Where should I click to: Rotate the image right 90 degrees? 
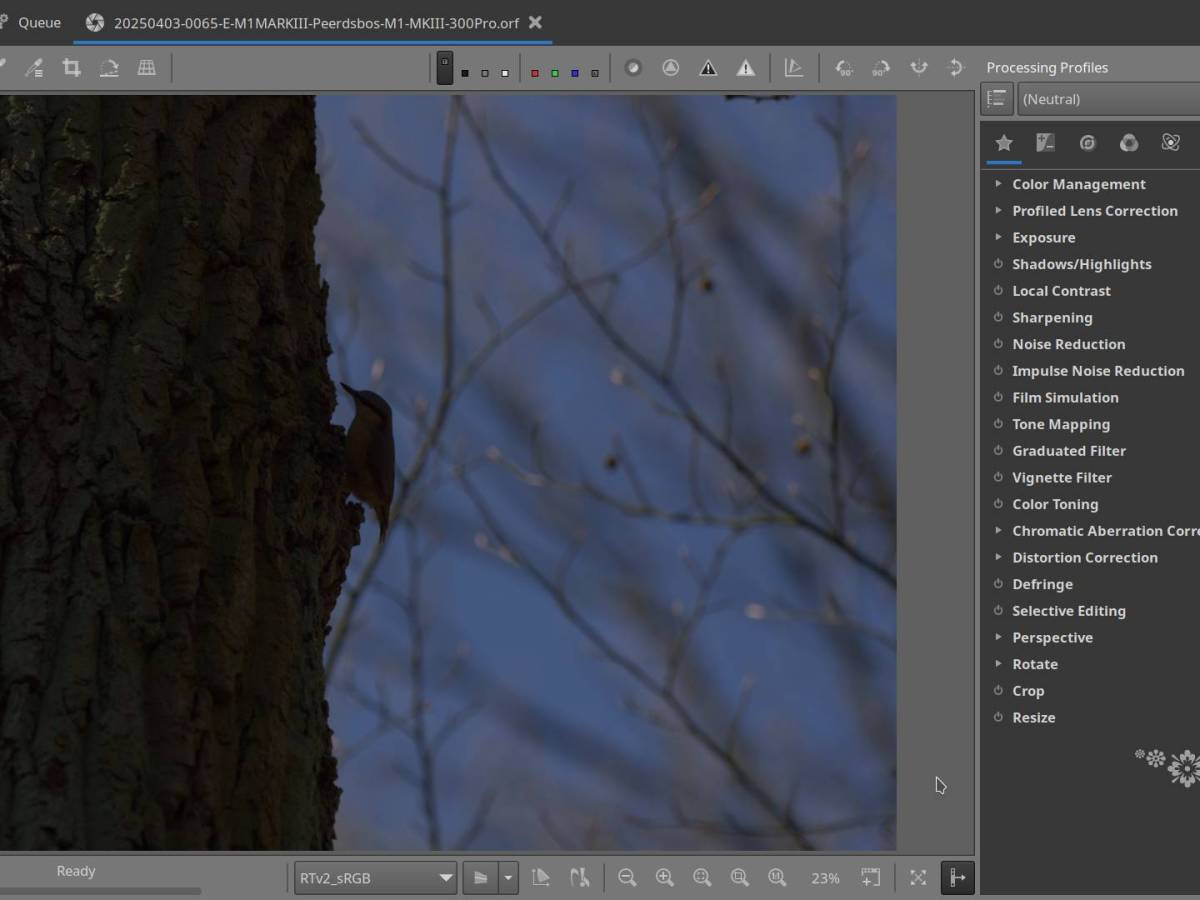(x=881, y=68)
